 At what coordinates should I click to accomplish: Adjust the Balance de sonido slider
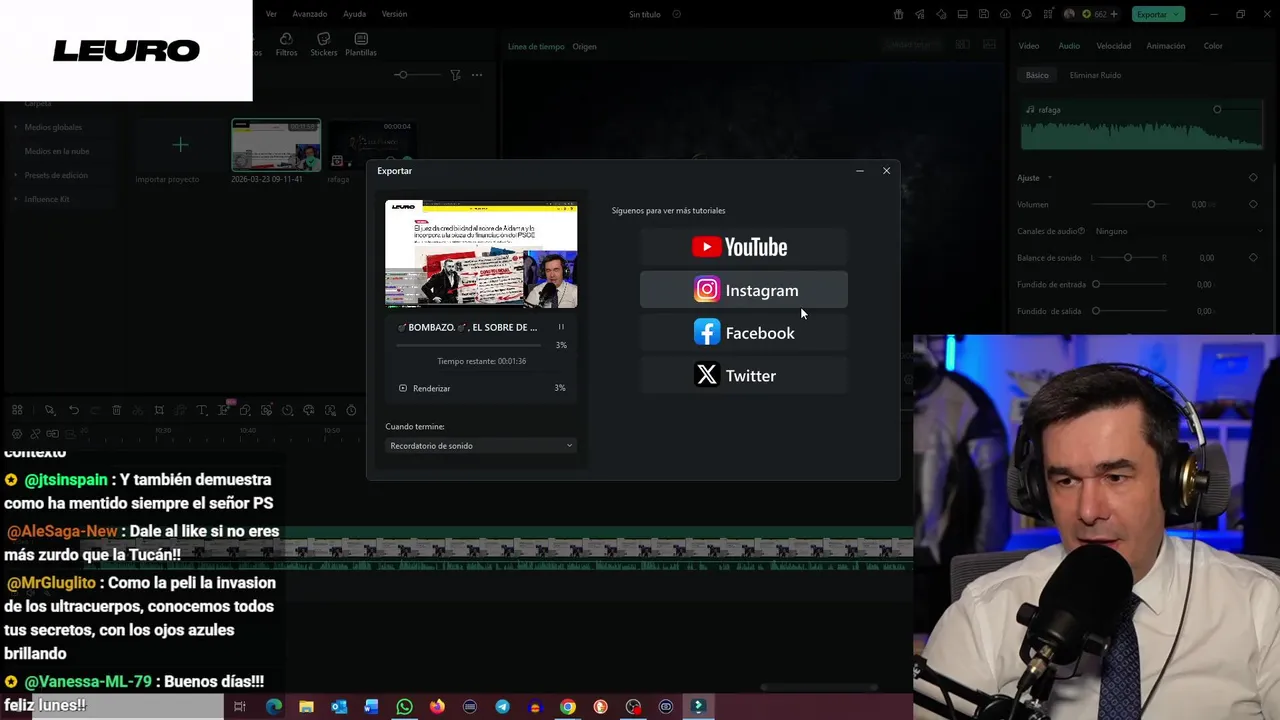click(x=1128, y=258)
